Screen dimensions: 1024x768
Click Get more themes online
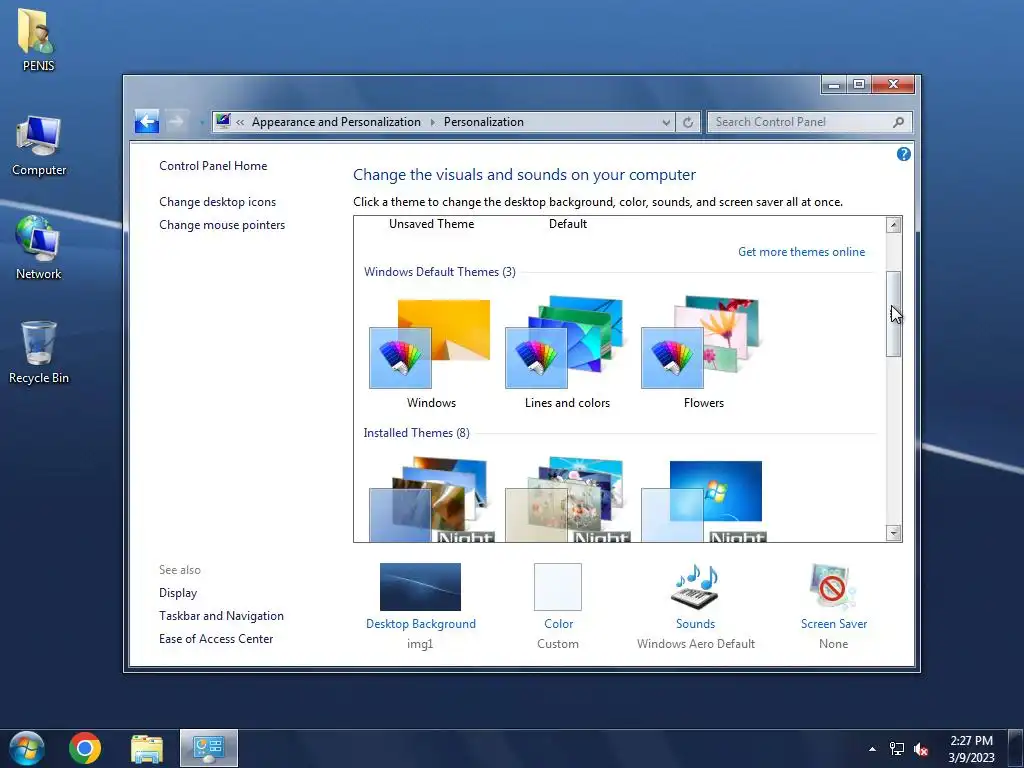[x=801, y=252]
